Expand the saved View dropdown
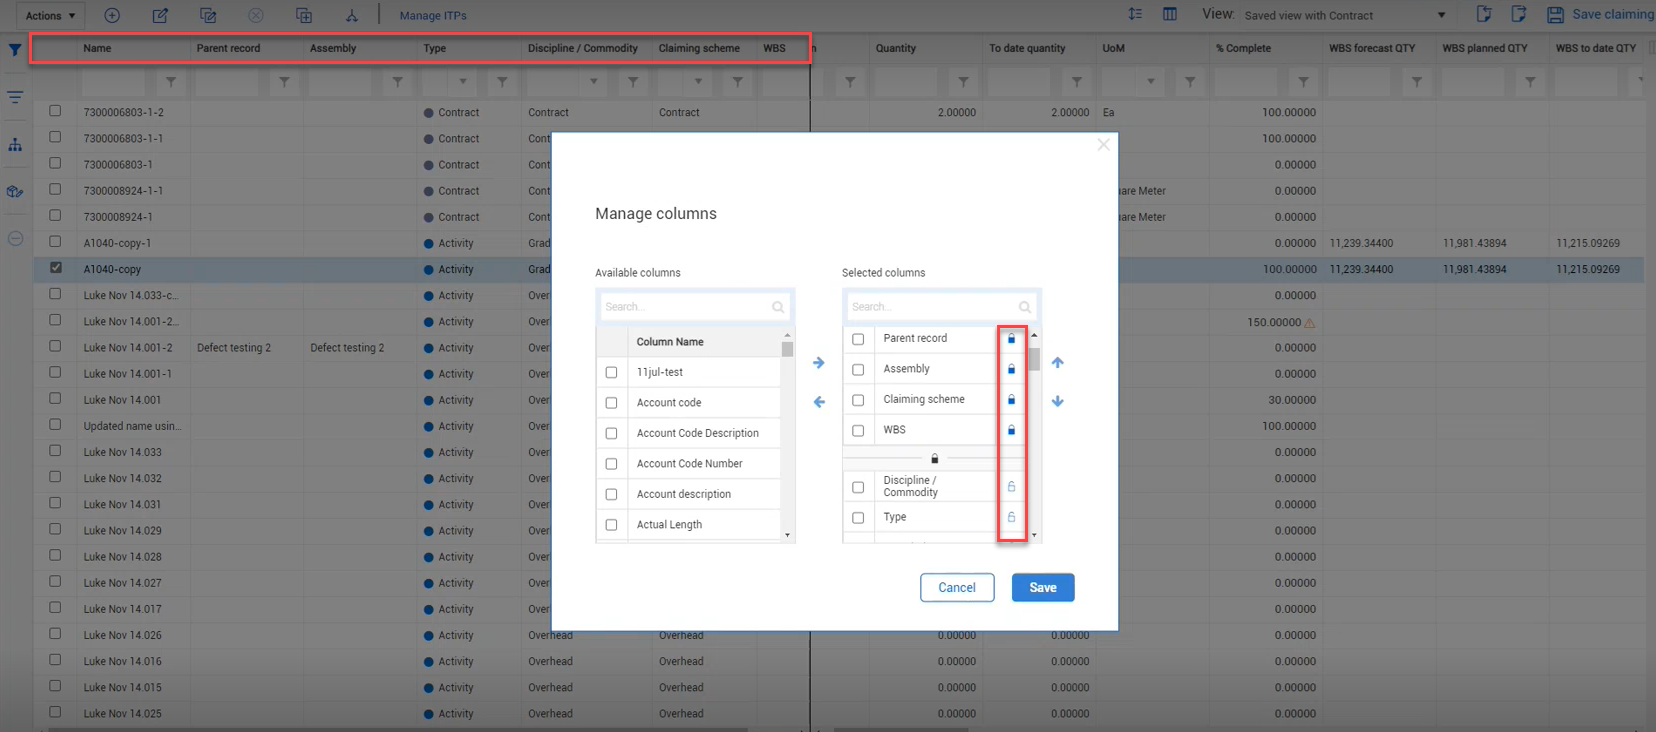1656x732 pixels. click(x=1441, y=15)
